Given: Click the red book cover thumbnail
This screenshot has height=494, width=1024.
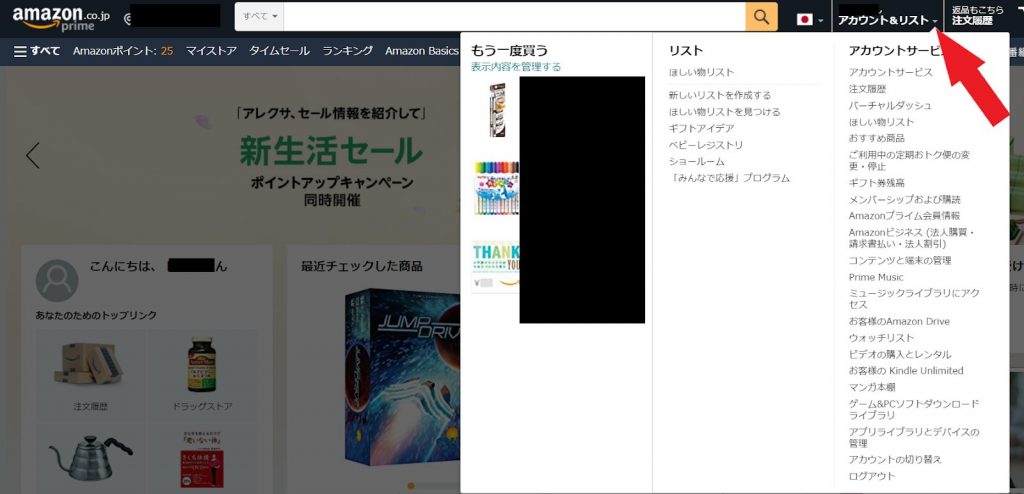Looking at the screenshot, I should pos(202,458).
